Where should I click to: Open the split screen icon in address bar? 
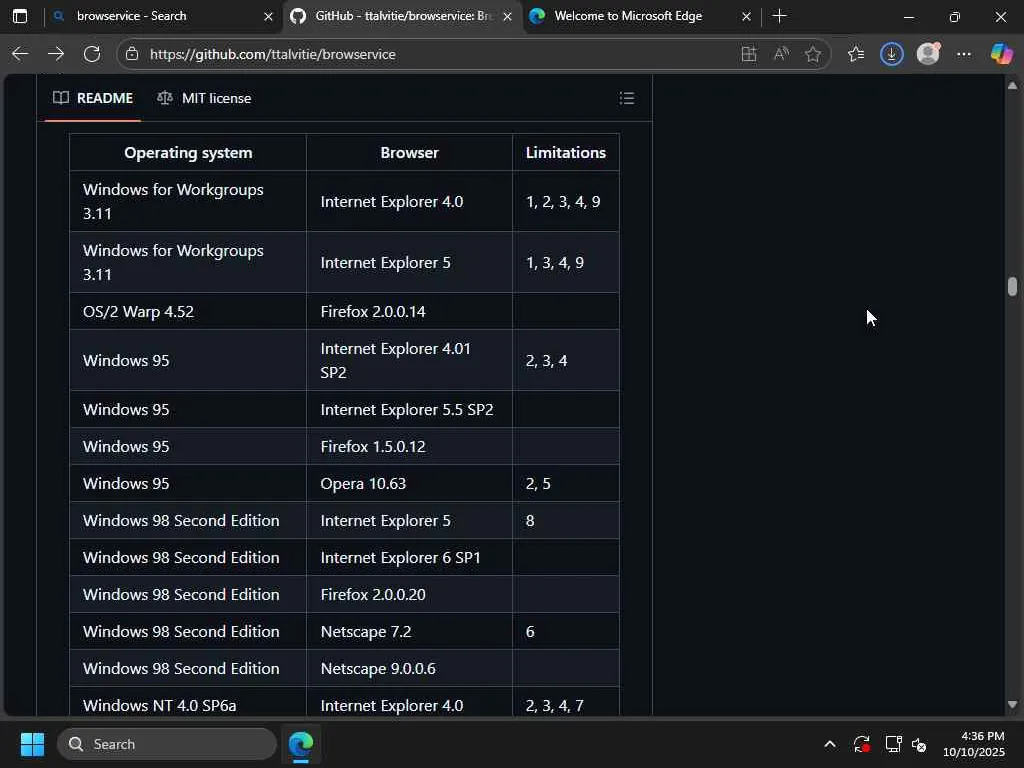coord(749,54)
